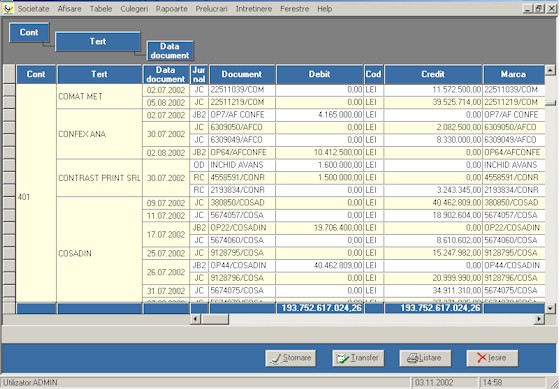Select the Tert grouping box above the table

(98, 41)
